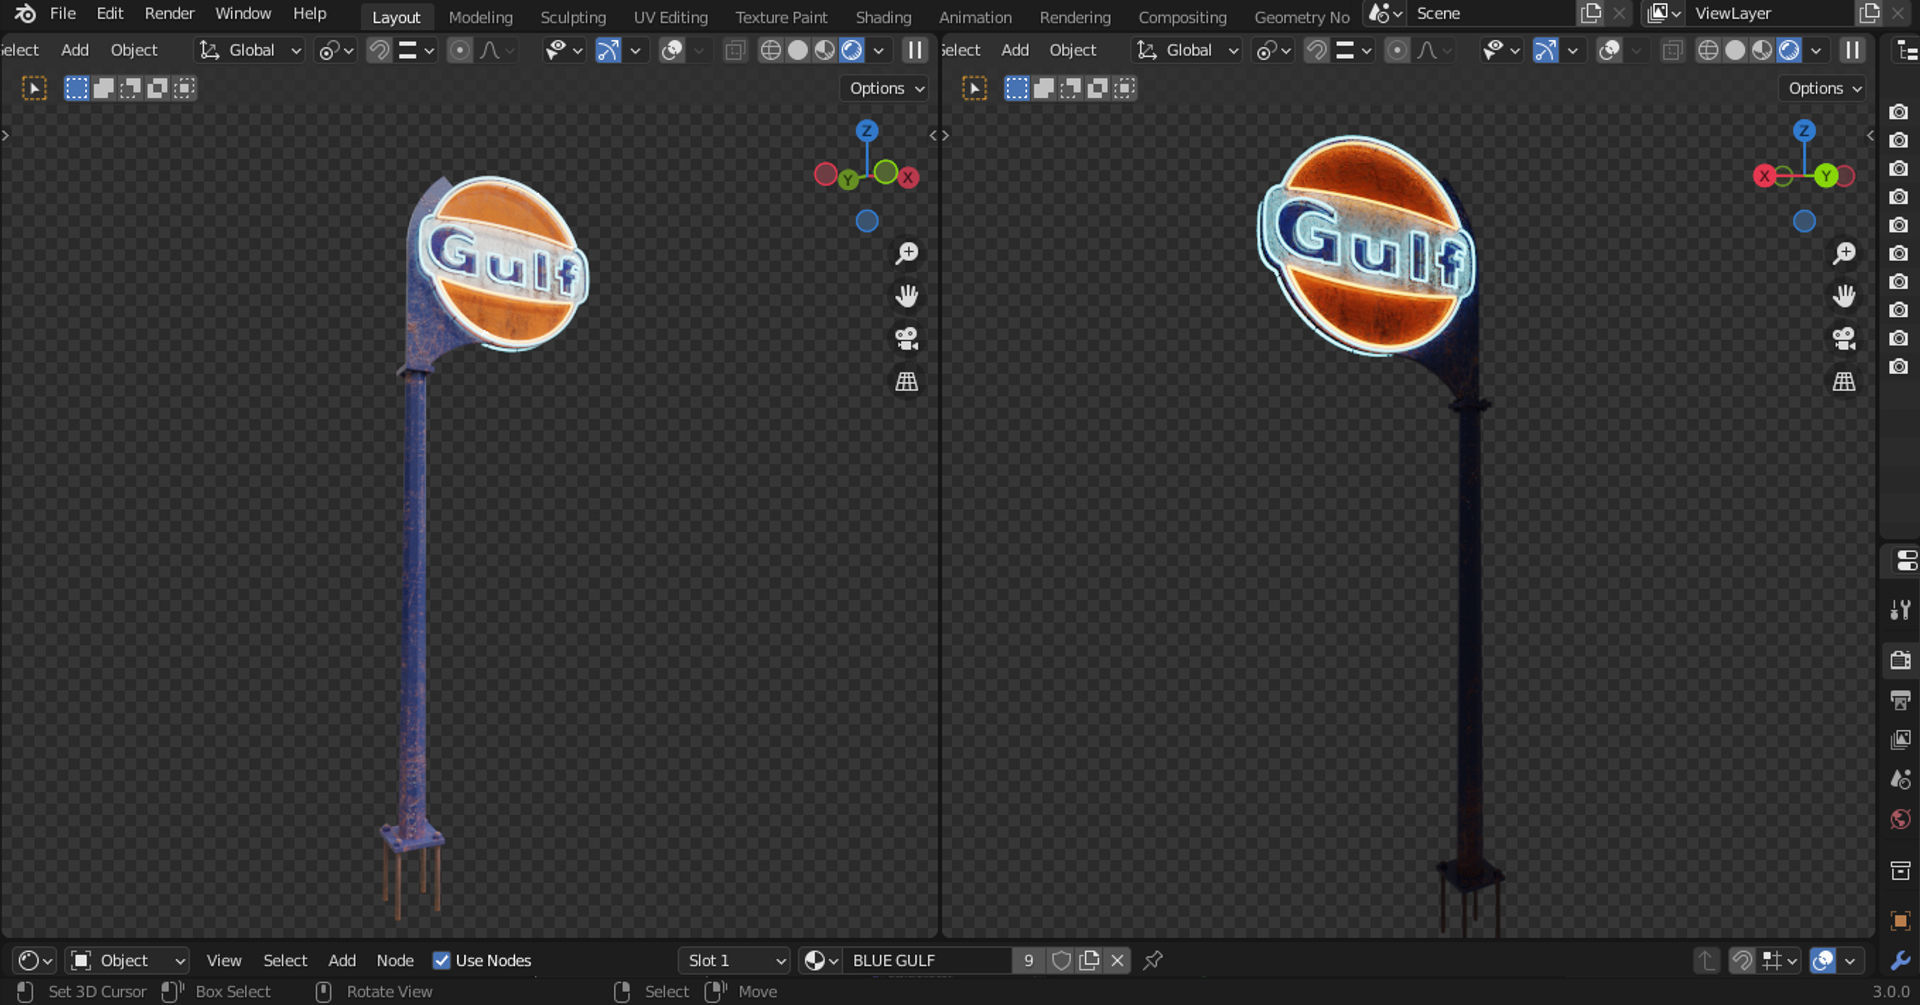Screen dimensions: 1920x1005
Task: Open the Slot 1 material slot dropdown
Action: 734,960
